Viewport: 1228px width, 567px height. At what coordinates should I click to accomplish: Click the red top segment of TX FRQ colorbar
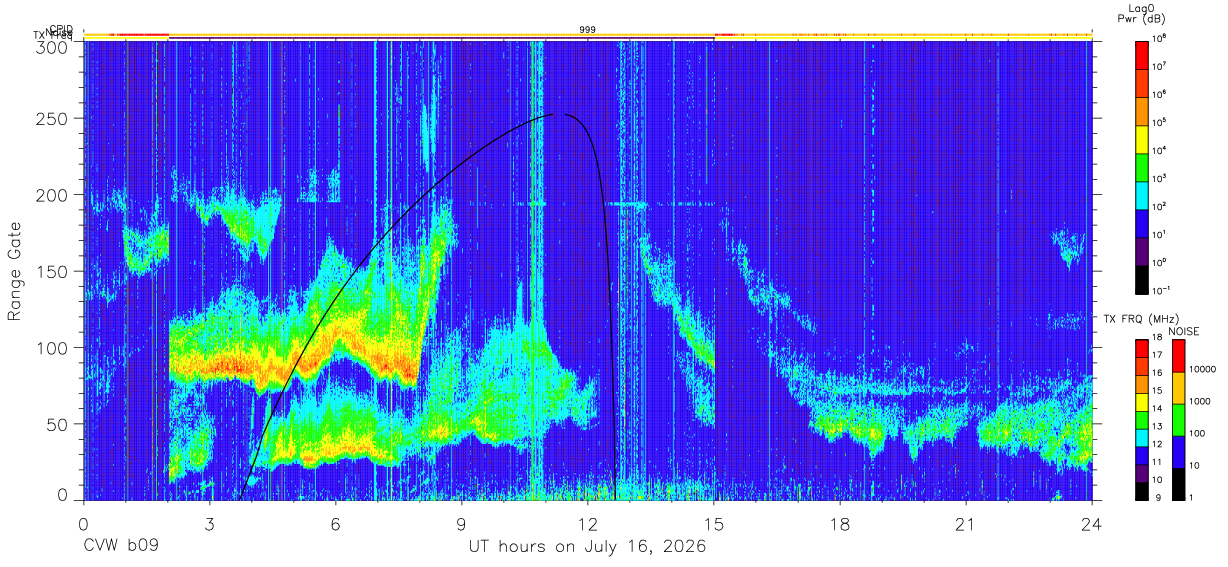(x=1142, y=349)
